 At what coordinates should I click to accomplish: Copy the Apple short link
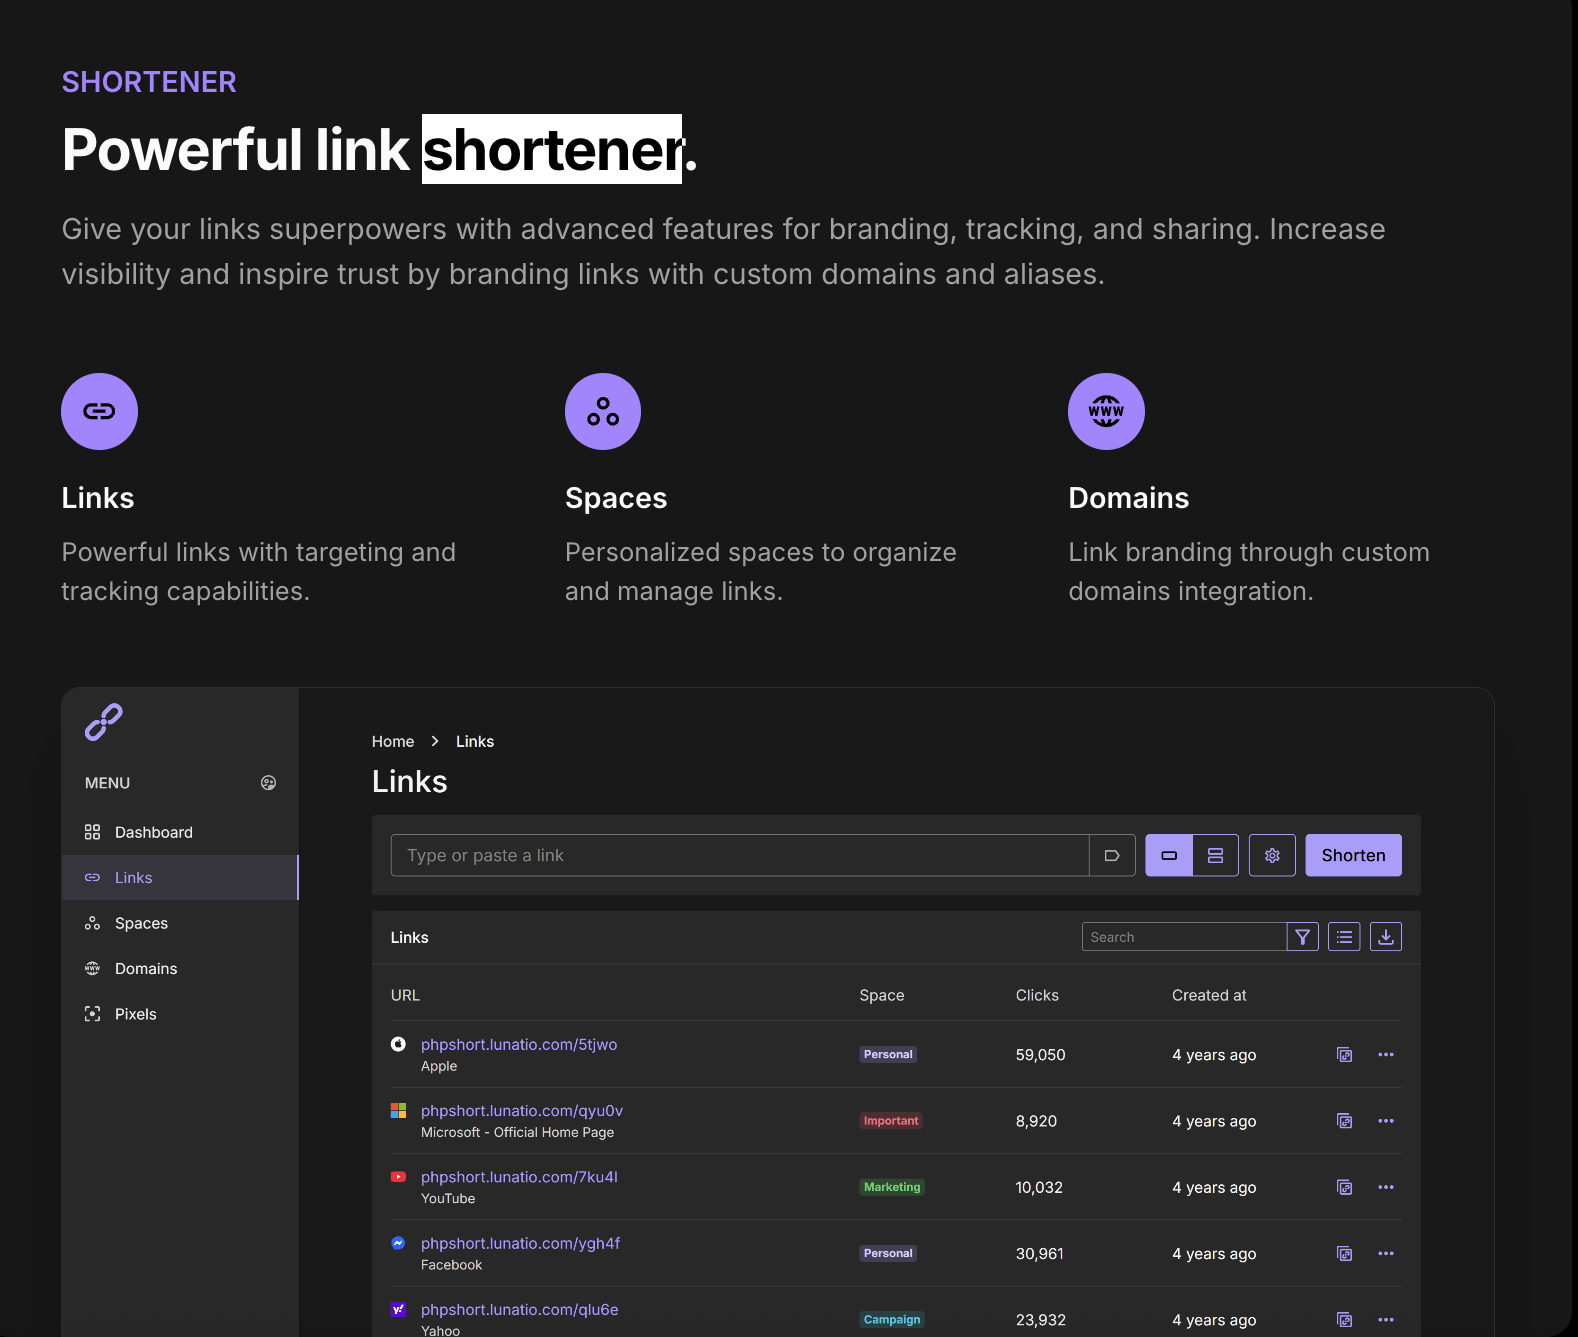[x=1344, y=1055]
